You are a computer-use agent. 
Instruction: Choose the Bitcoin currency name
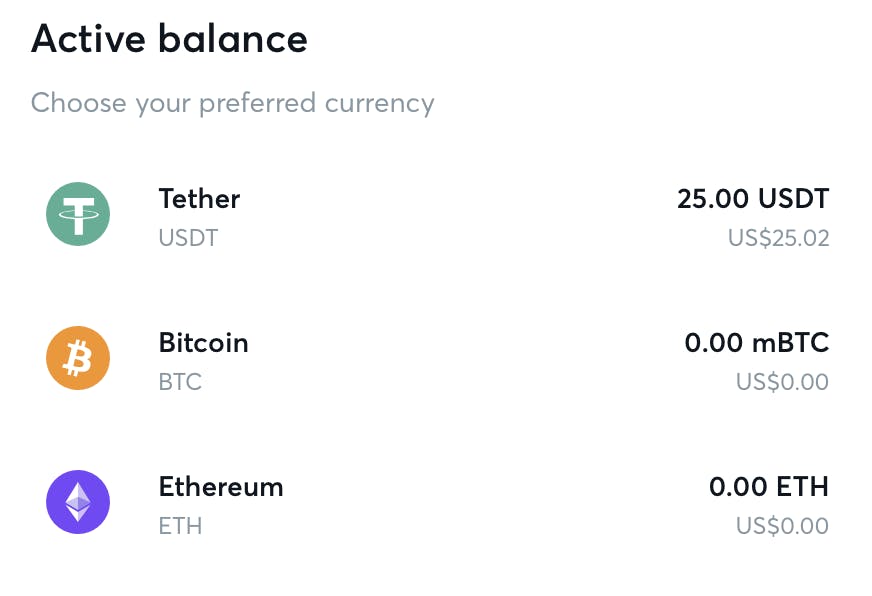pyautogui.click(x=203, y=342)
